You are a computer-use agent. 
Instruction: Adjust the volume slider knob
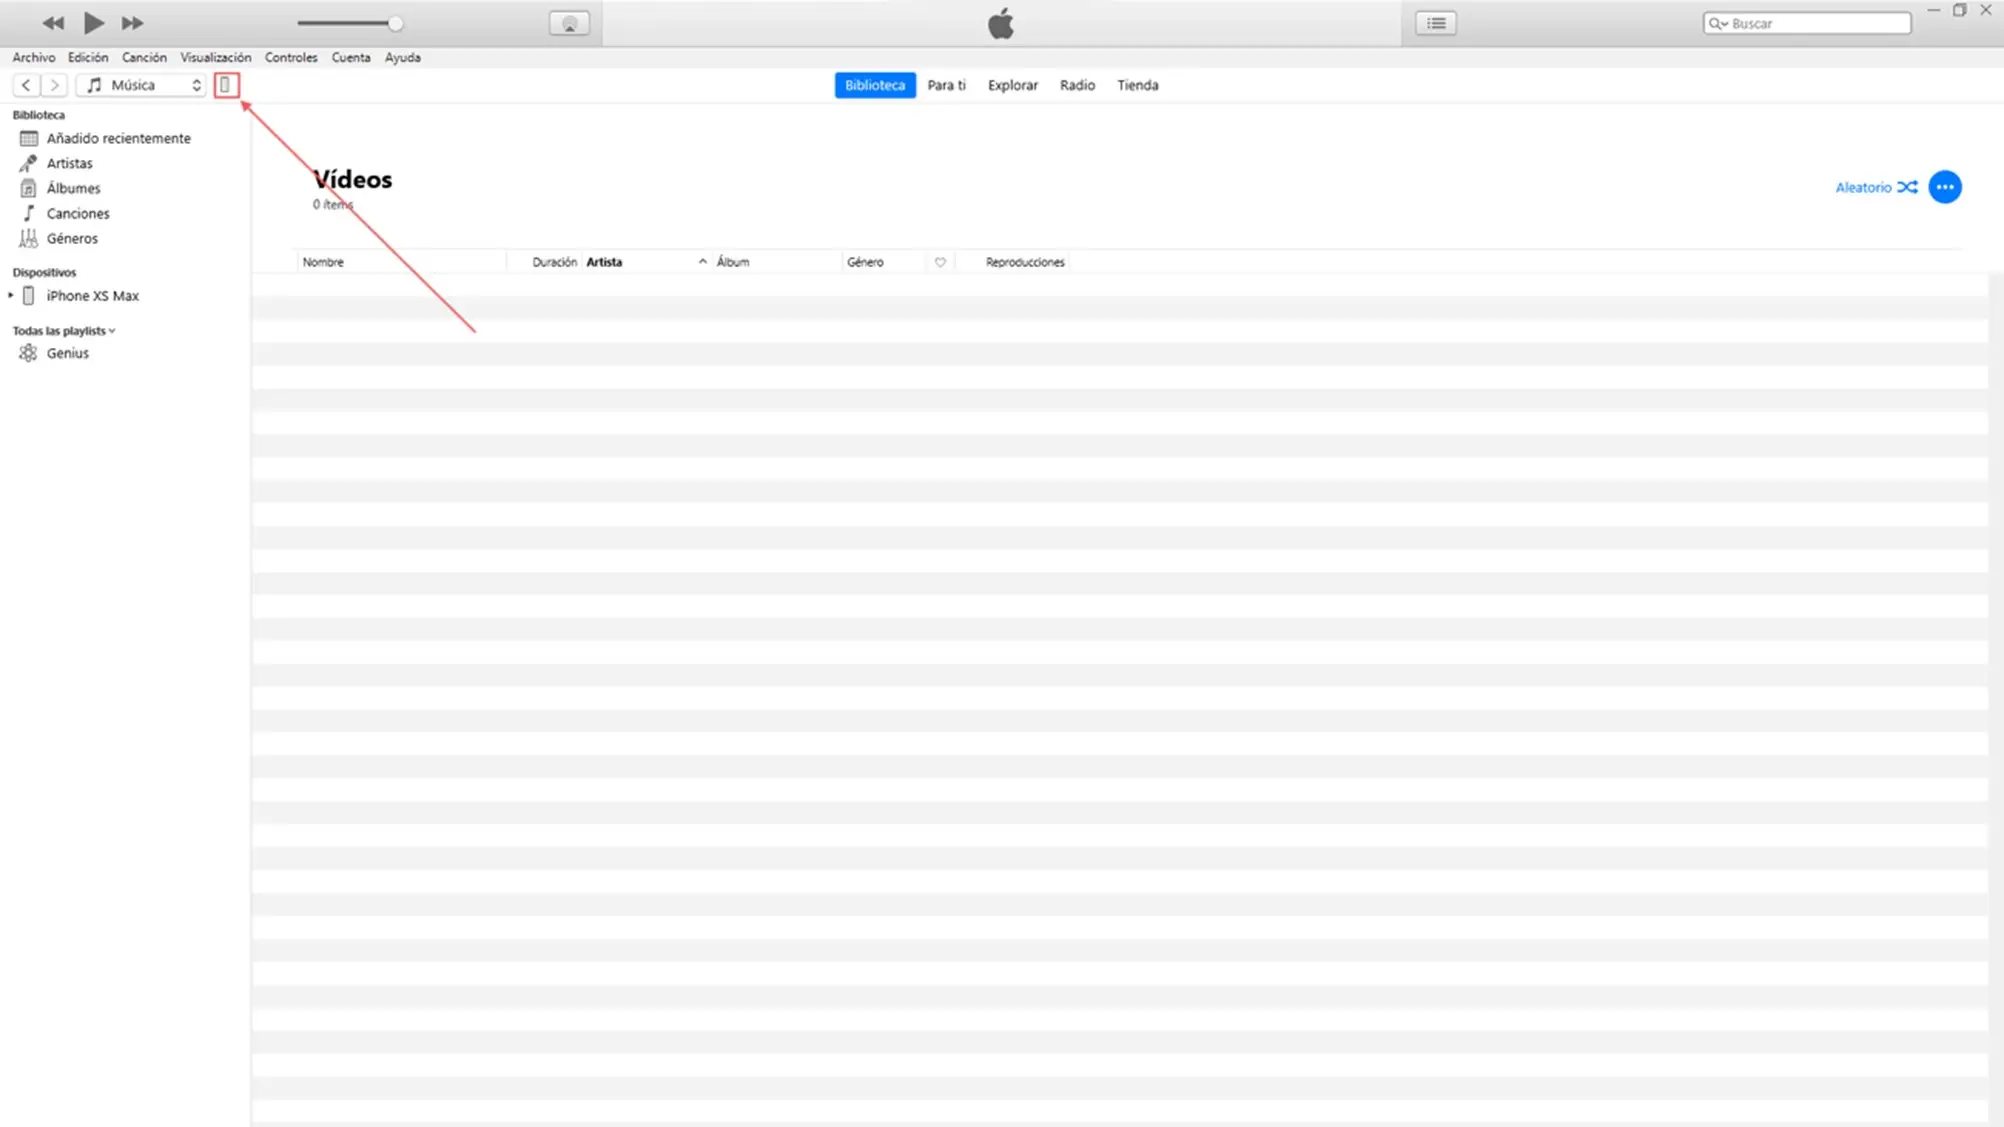point(396,23)
